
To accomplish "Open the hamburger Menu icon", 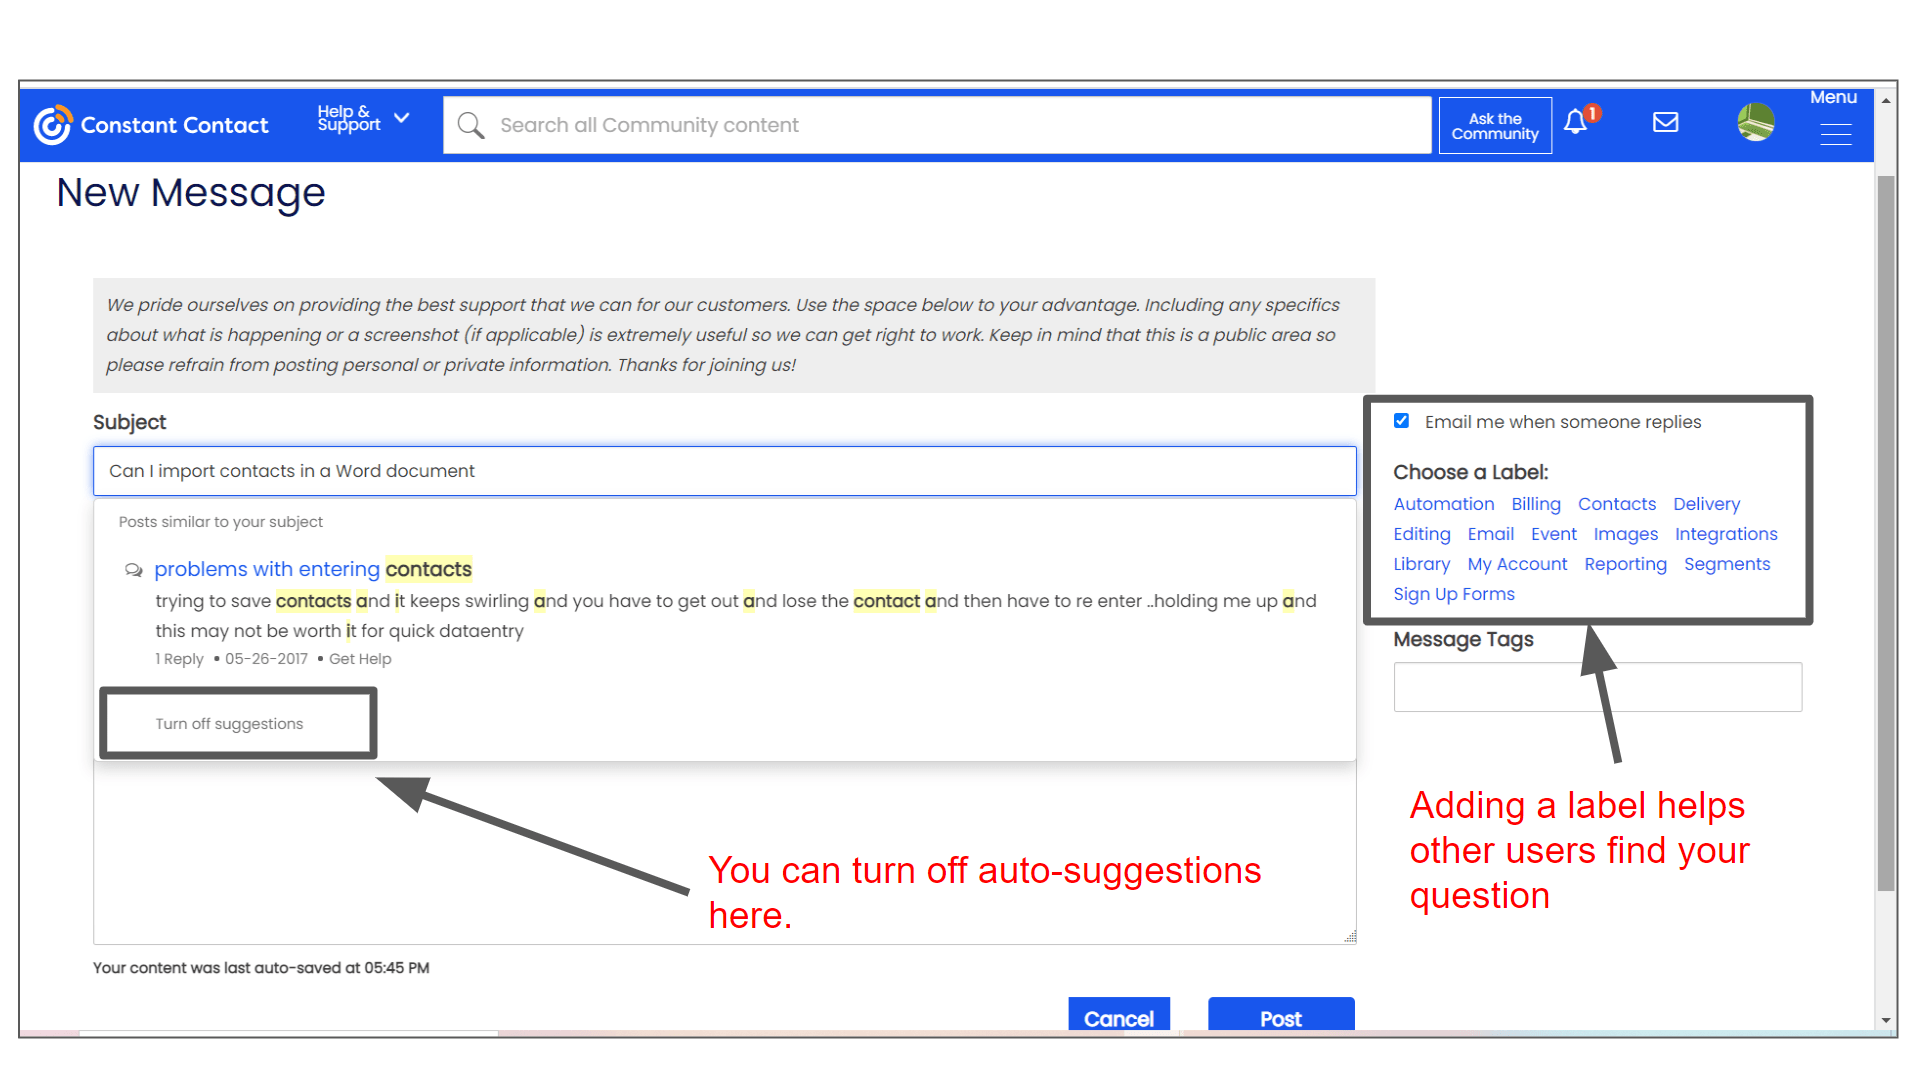I will 1835,133.
